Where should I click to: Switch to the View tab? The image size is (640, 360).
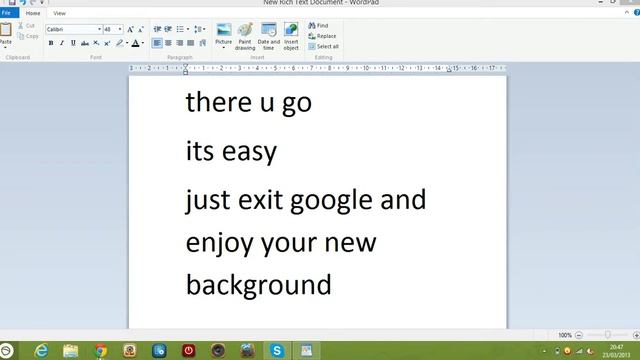(59, 13)
